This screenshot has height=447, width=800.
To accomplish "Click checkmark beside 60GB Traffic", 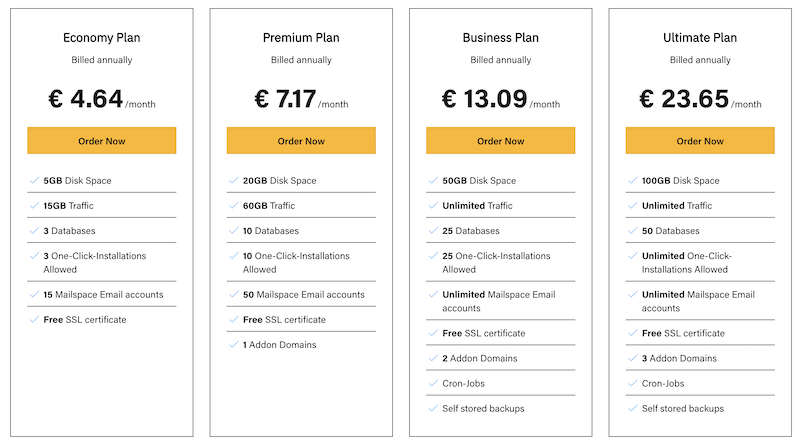I will (x=234, y=205).
